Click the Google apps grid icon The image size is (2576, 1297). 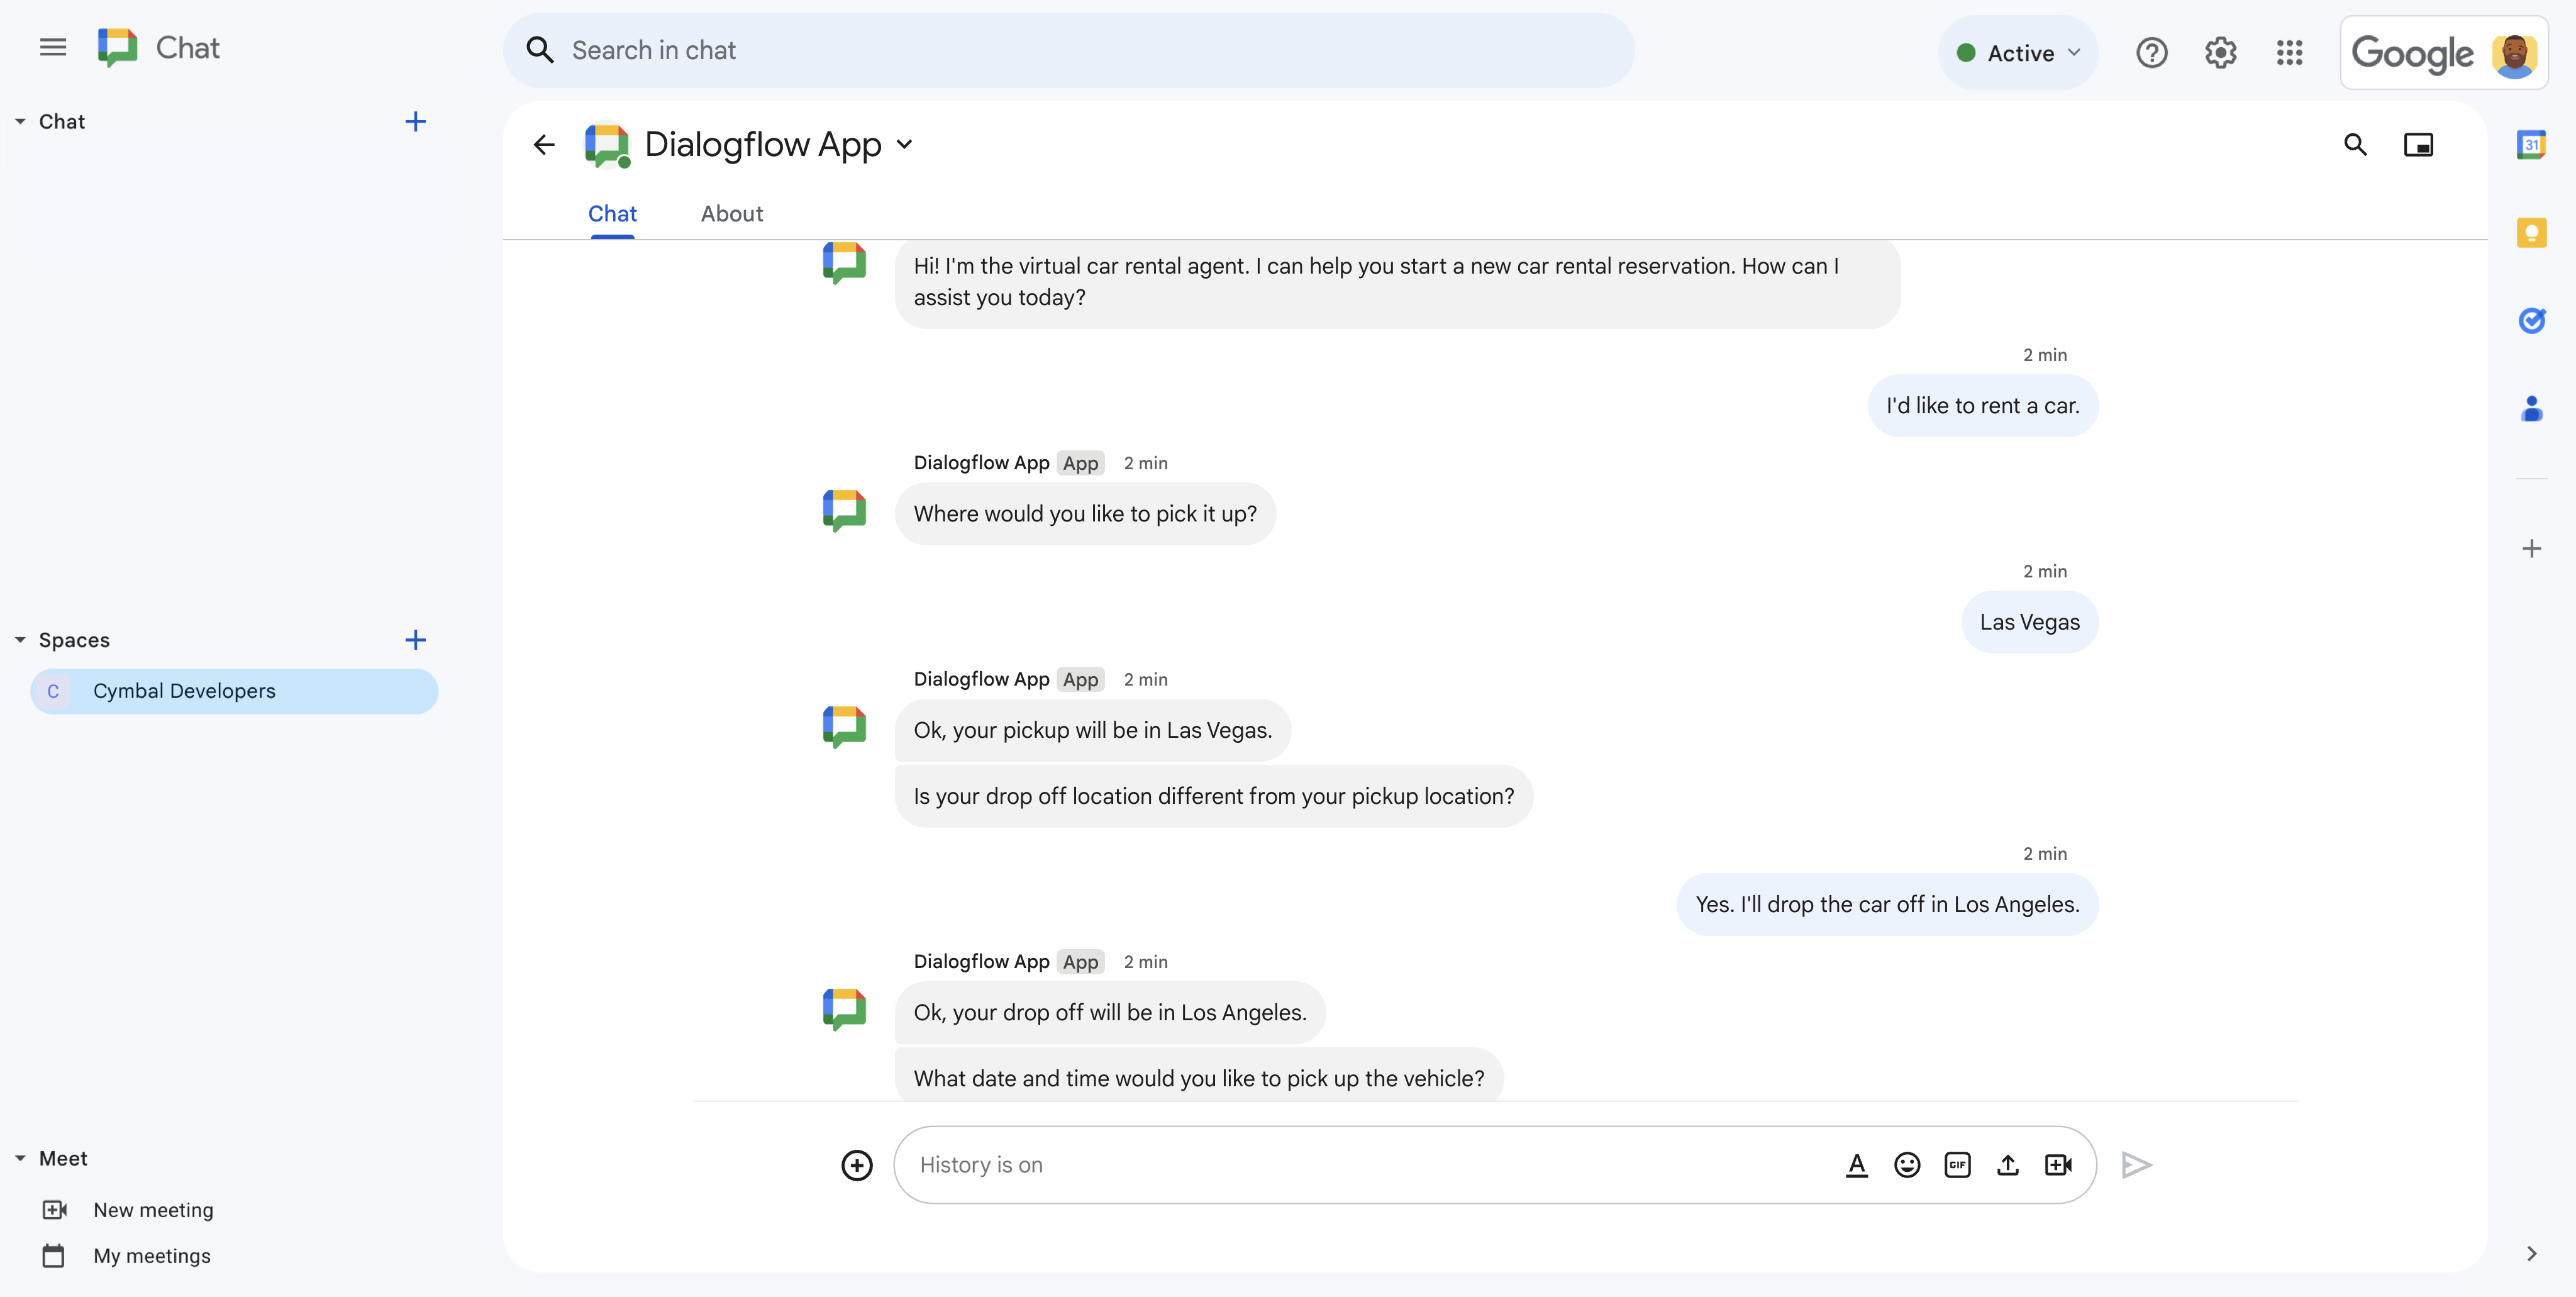[2289, 50]
